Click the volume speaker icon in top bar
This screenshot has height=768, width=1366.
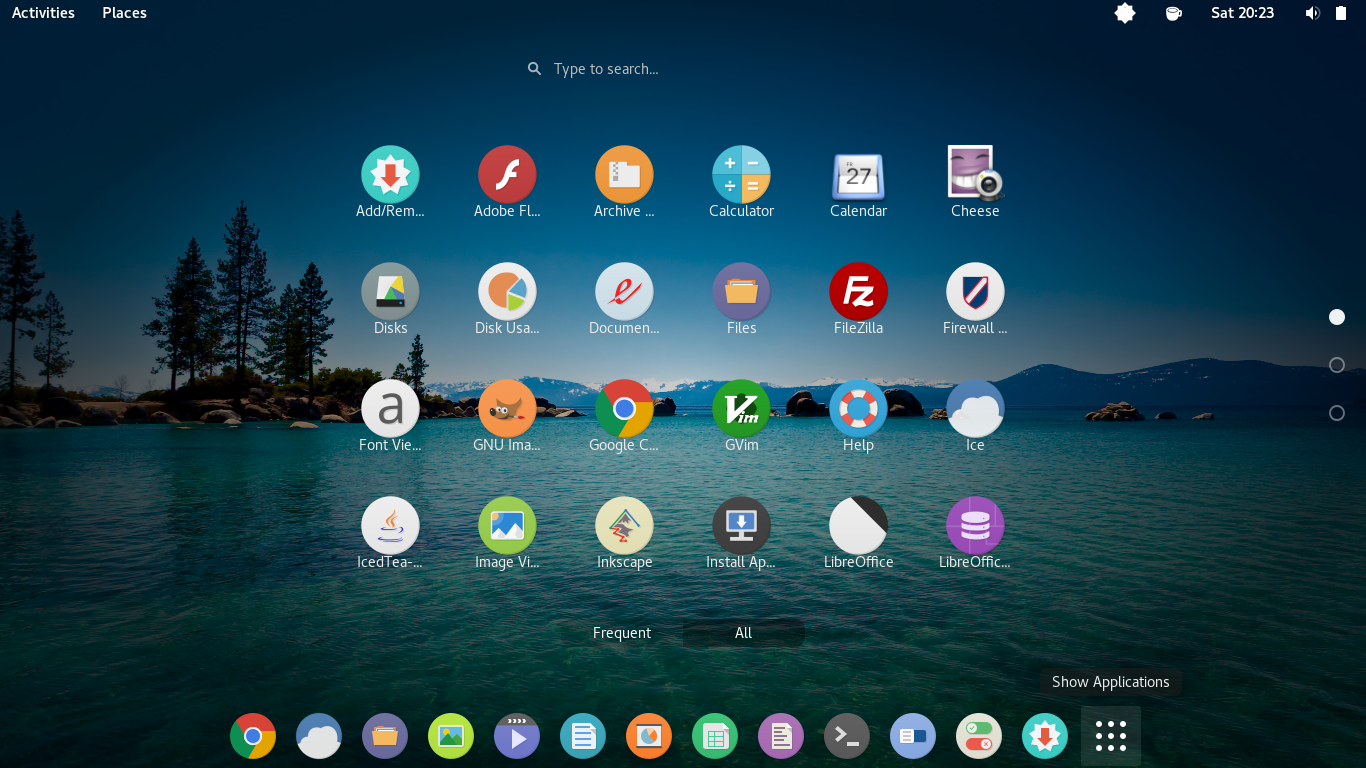pos(1313,13)
